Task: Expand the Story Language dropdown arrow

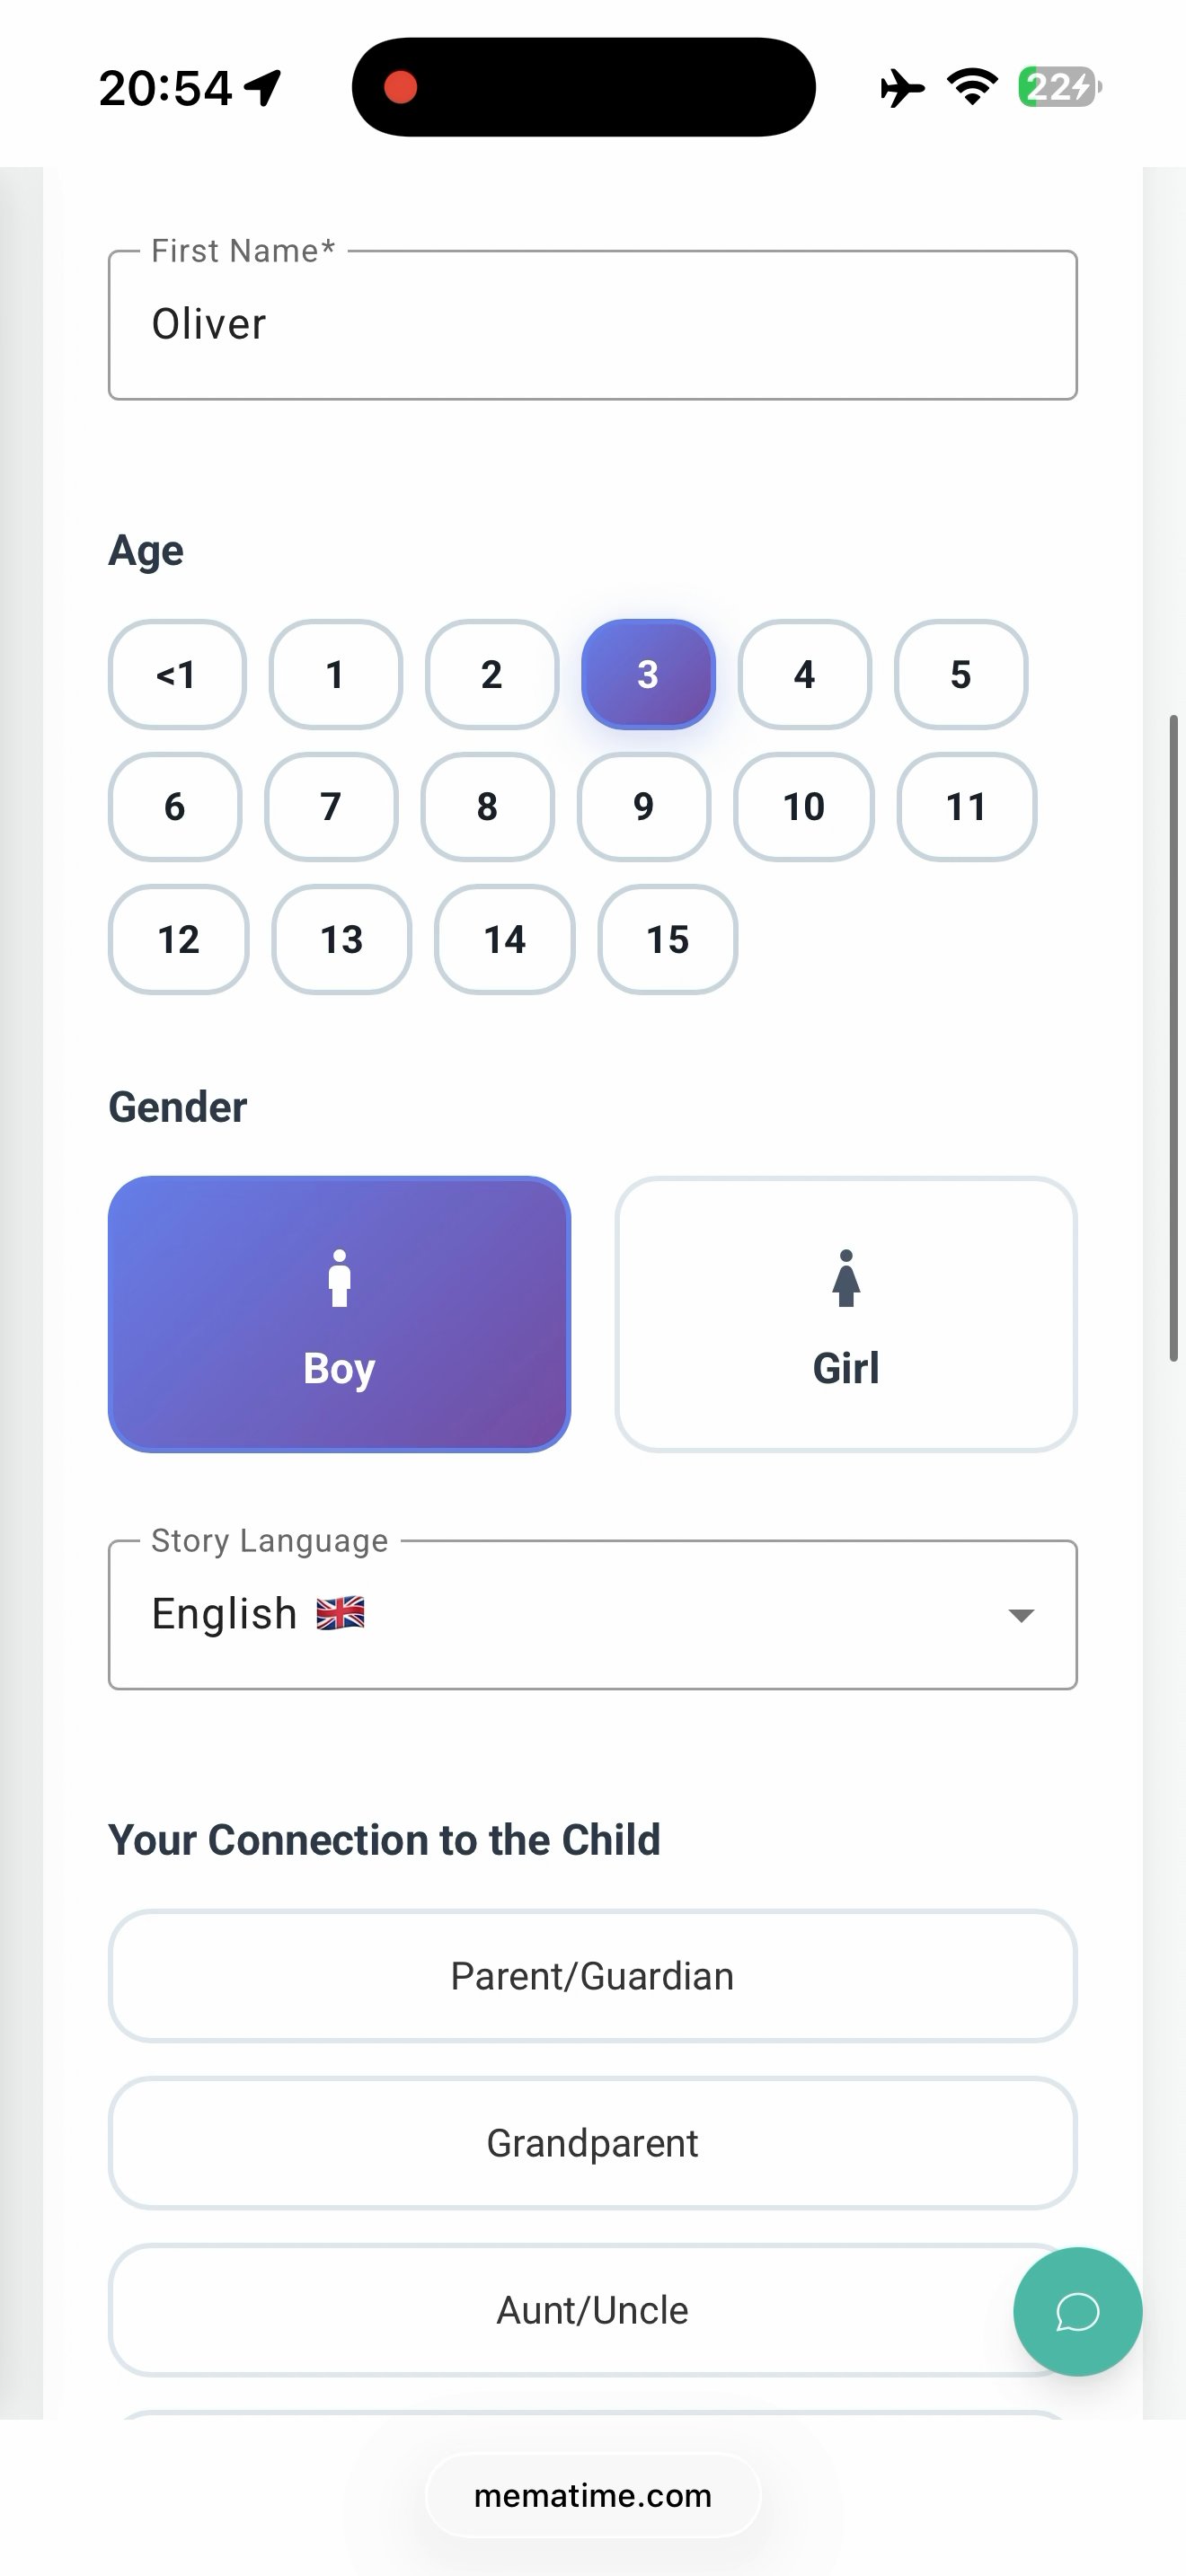Action: [x=1021, y=1615]
